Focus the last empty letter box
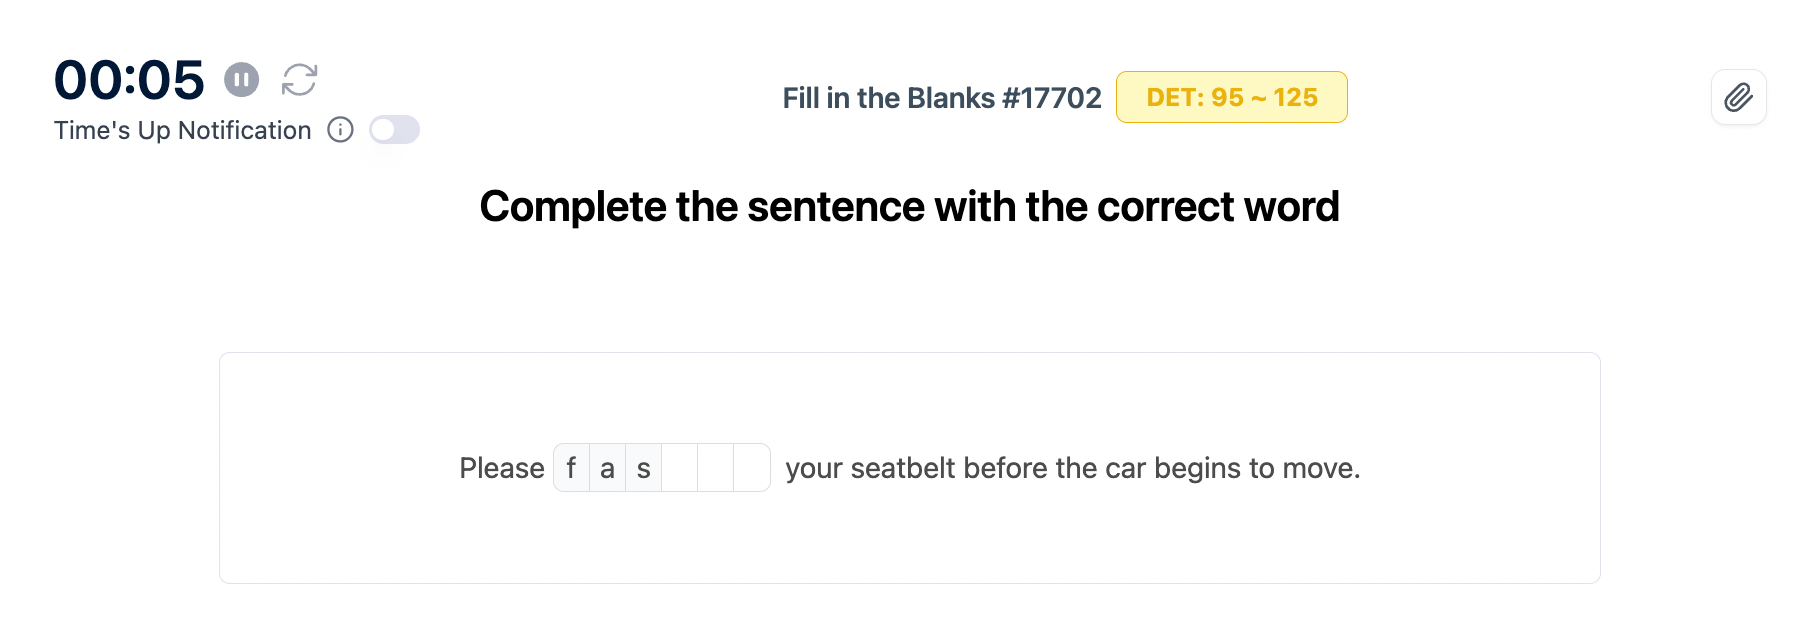 pos(751,468)
